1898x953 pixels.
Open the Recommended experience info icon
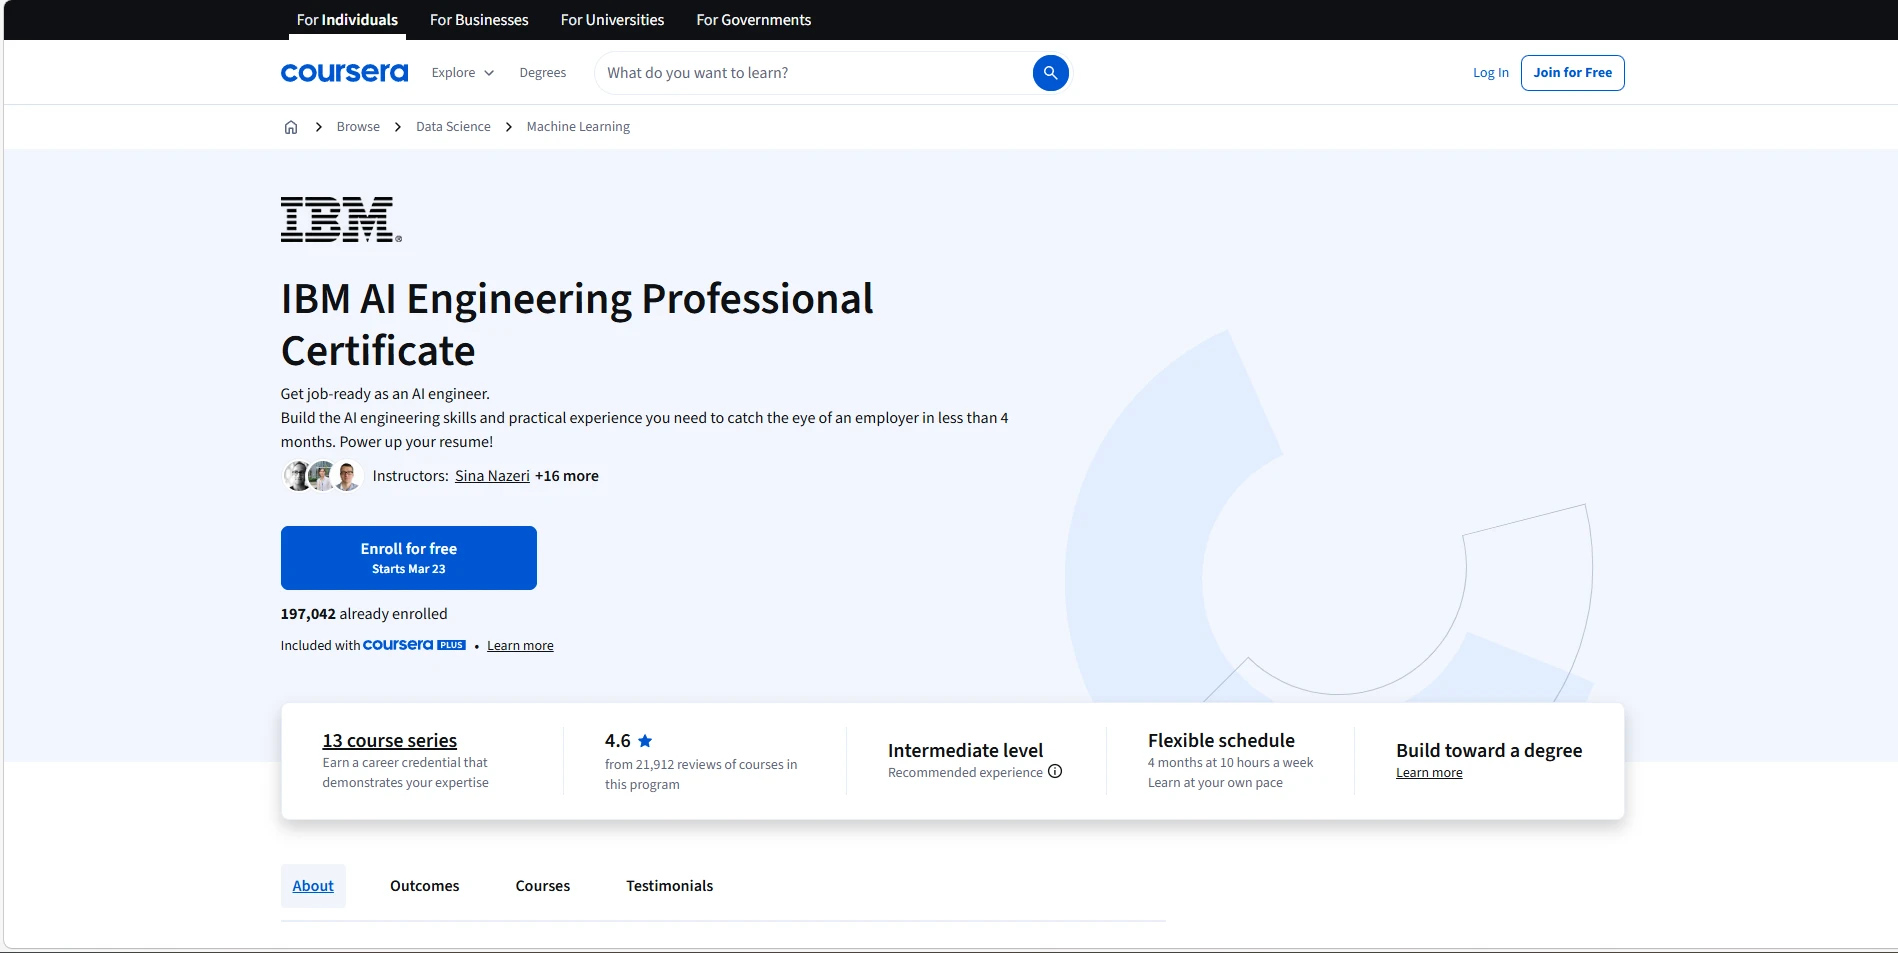tap(1055, 771)
